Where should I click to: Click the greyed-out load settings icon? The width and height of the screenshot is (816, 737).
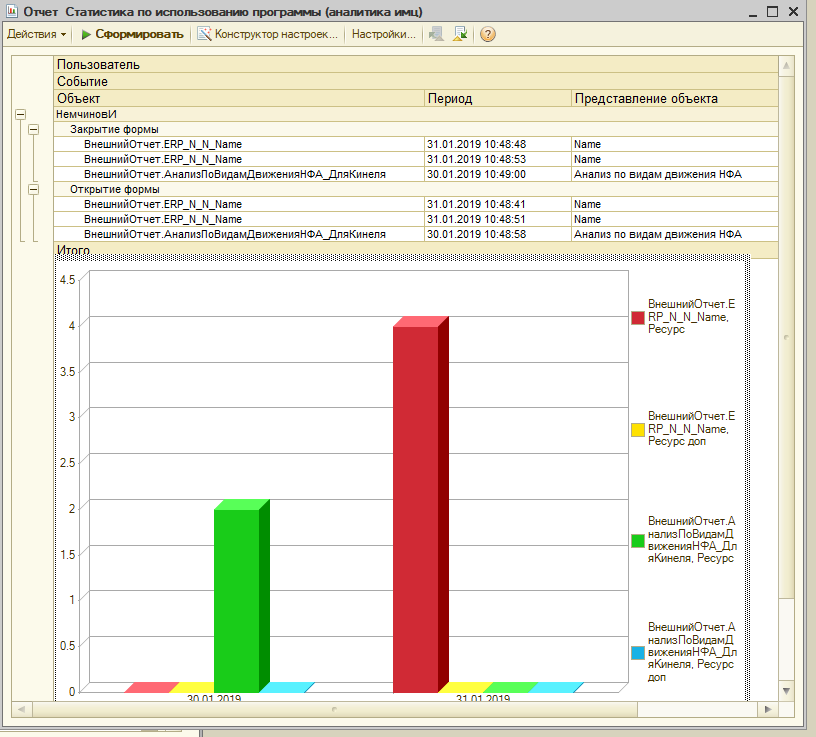click(435, 34)
